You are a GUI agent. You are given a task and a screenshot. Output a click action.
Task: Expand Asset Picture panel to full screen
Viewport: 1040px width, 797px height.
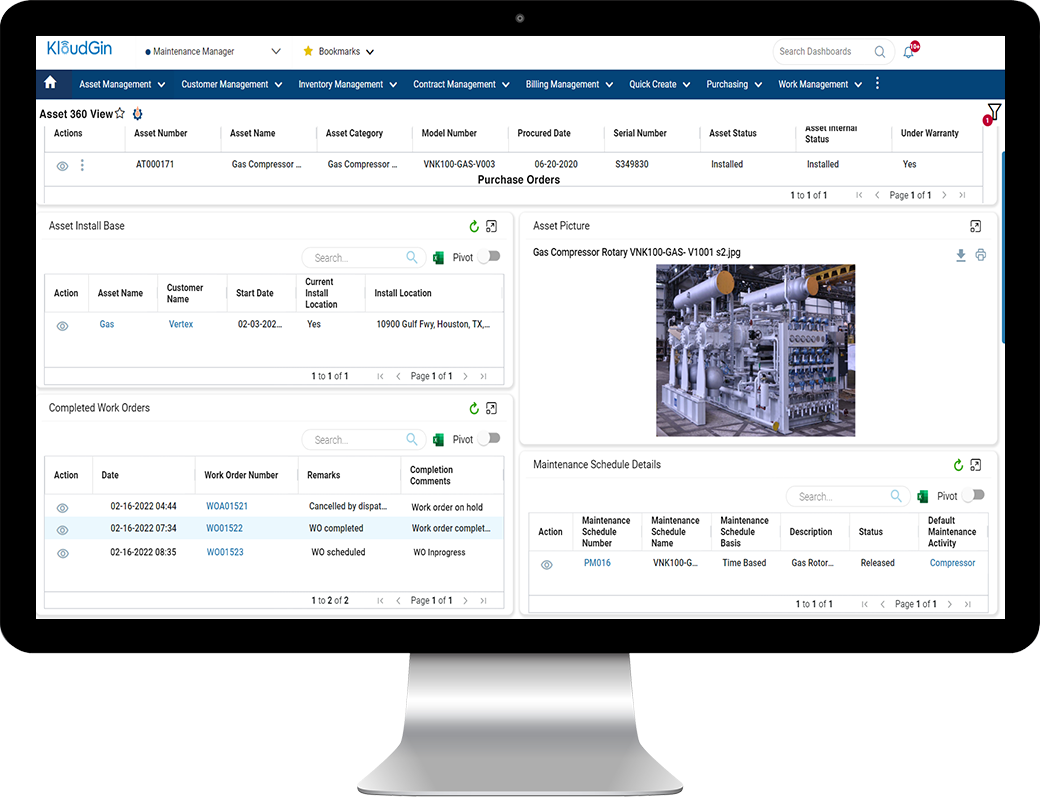coord(975,226)
